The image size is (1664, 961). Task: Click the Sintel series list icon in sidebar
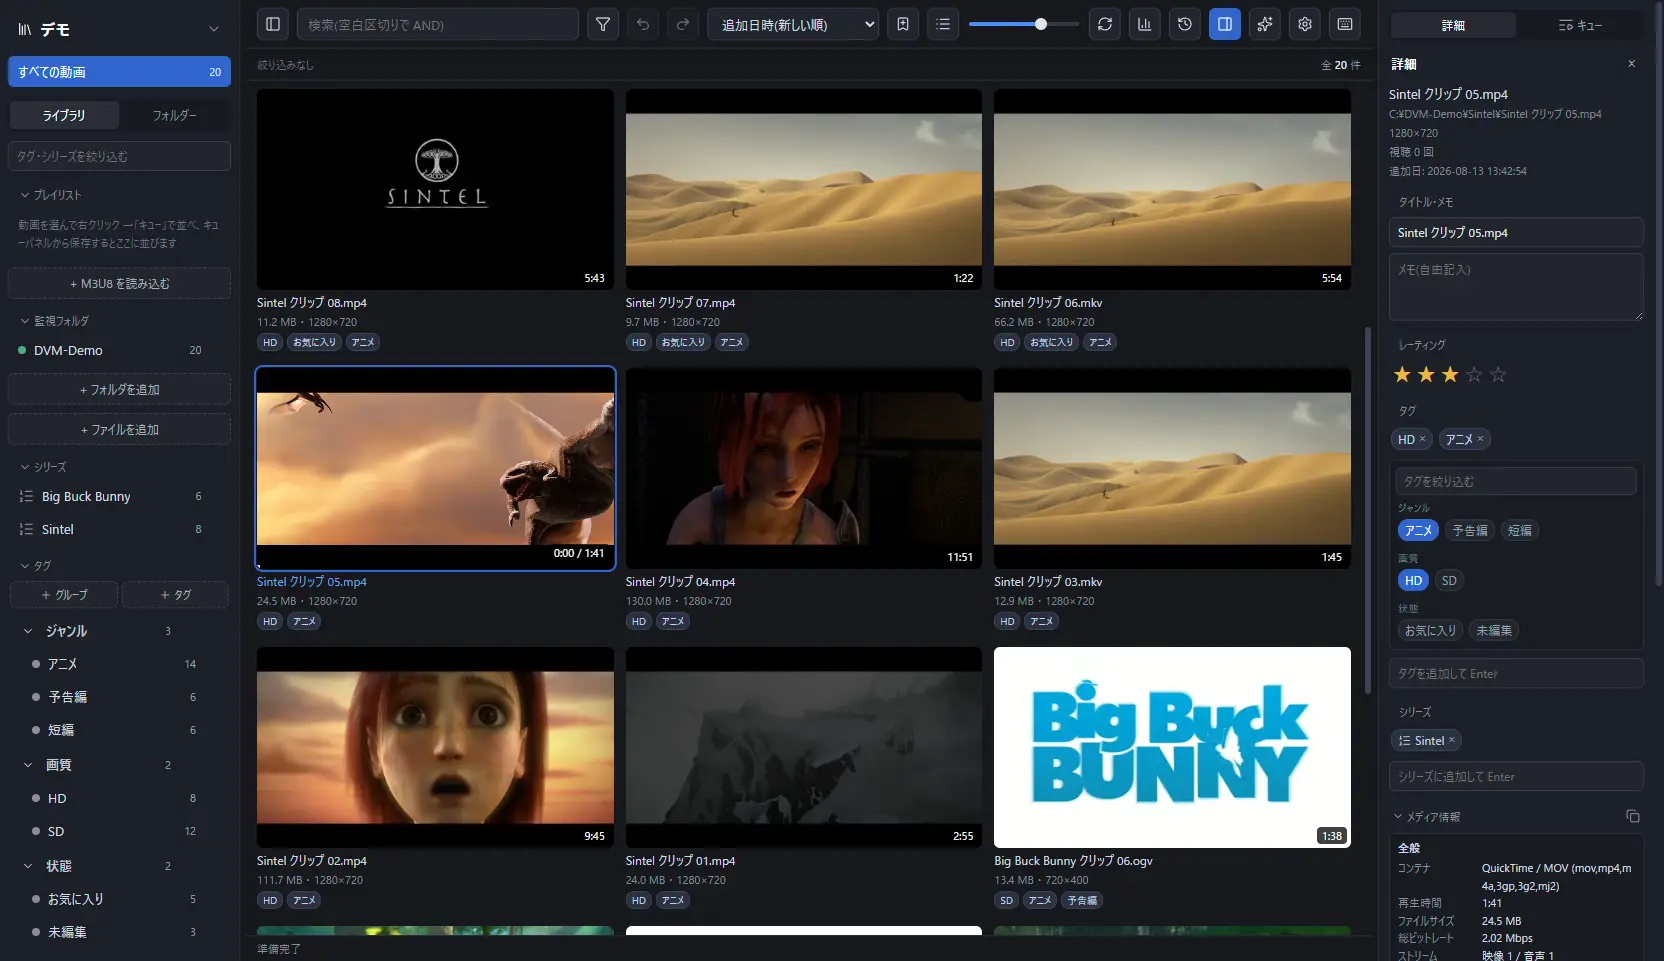click(26, 529)
